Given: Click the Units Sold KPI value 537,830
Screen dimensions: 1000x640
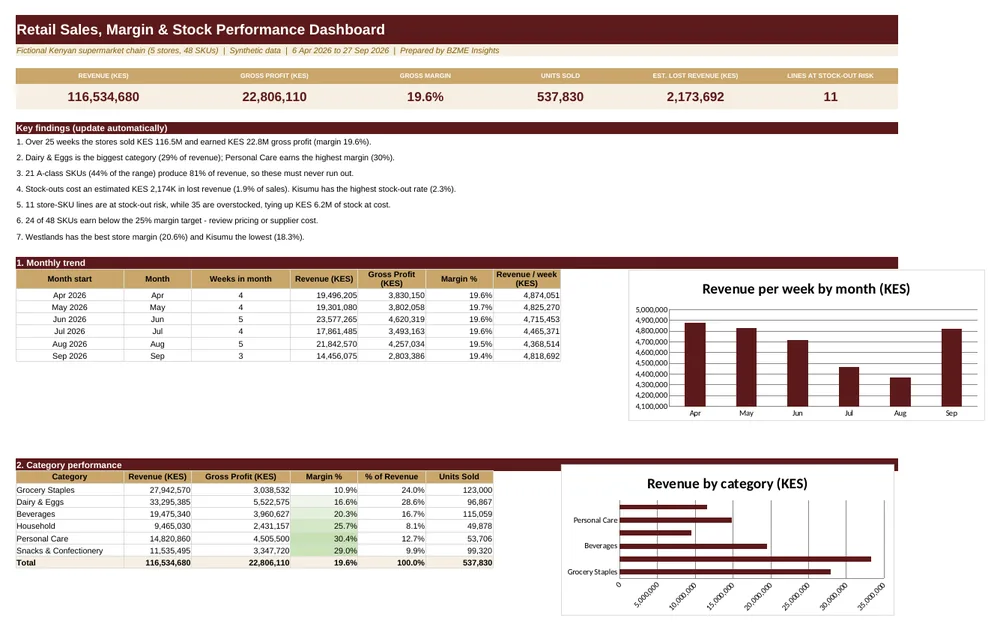Looking at the screenshot, I should coord(560,97).
